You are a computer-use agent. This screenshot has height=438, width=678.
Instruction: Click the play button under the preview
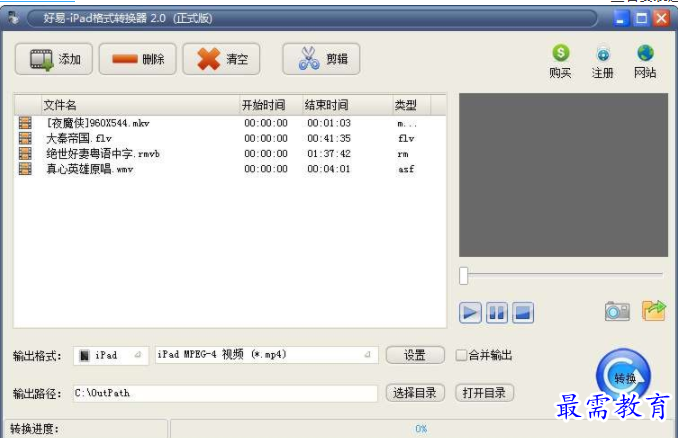click(x=470, y=312)
